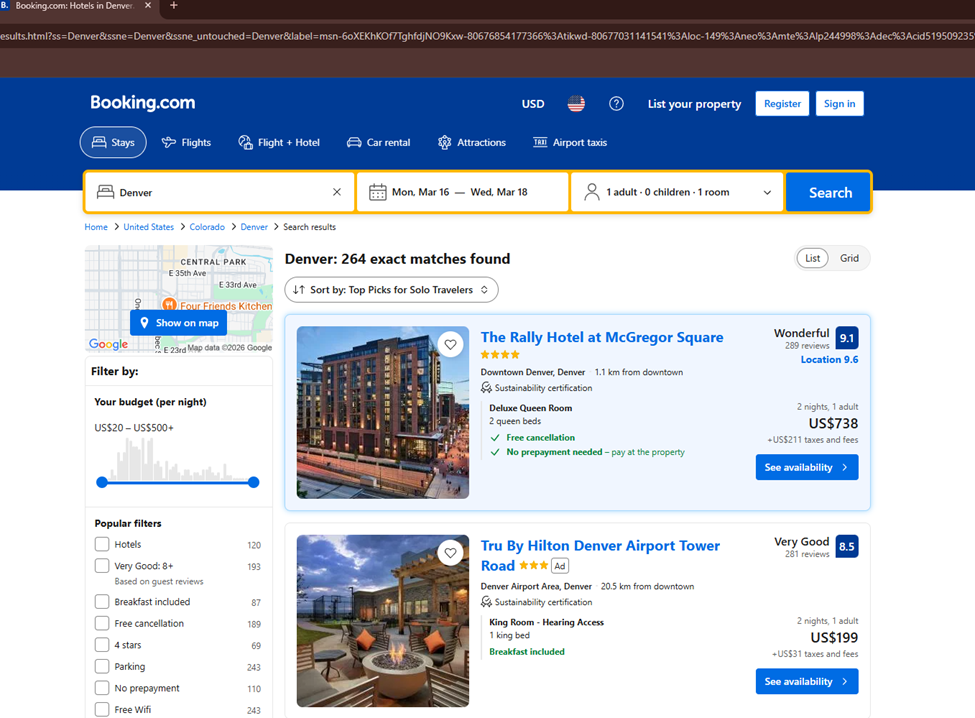Clear the Denver destination with X
Viewport: 975px width, 718px height.
[x=336, y=192]
